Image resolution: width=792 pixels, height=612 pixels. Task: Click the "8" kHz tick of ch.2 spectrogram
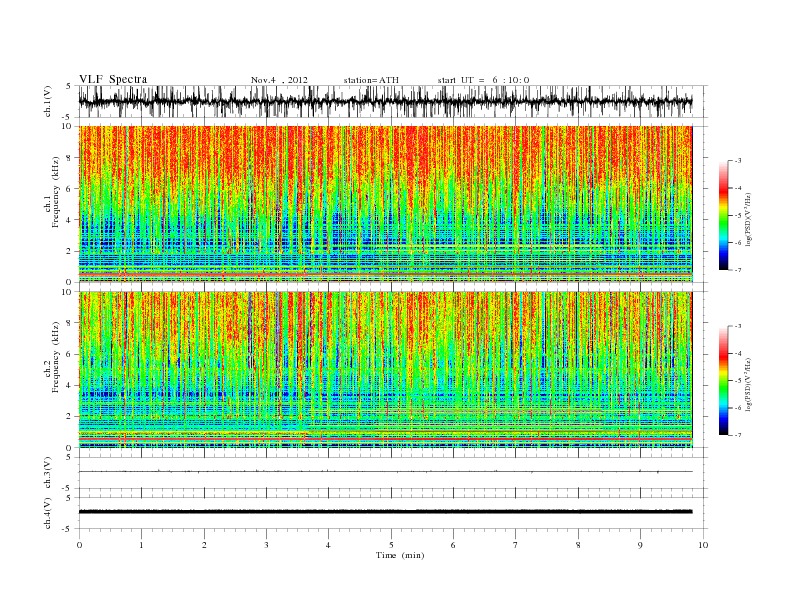pos(70,323)
